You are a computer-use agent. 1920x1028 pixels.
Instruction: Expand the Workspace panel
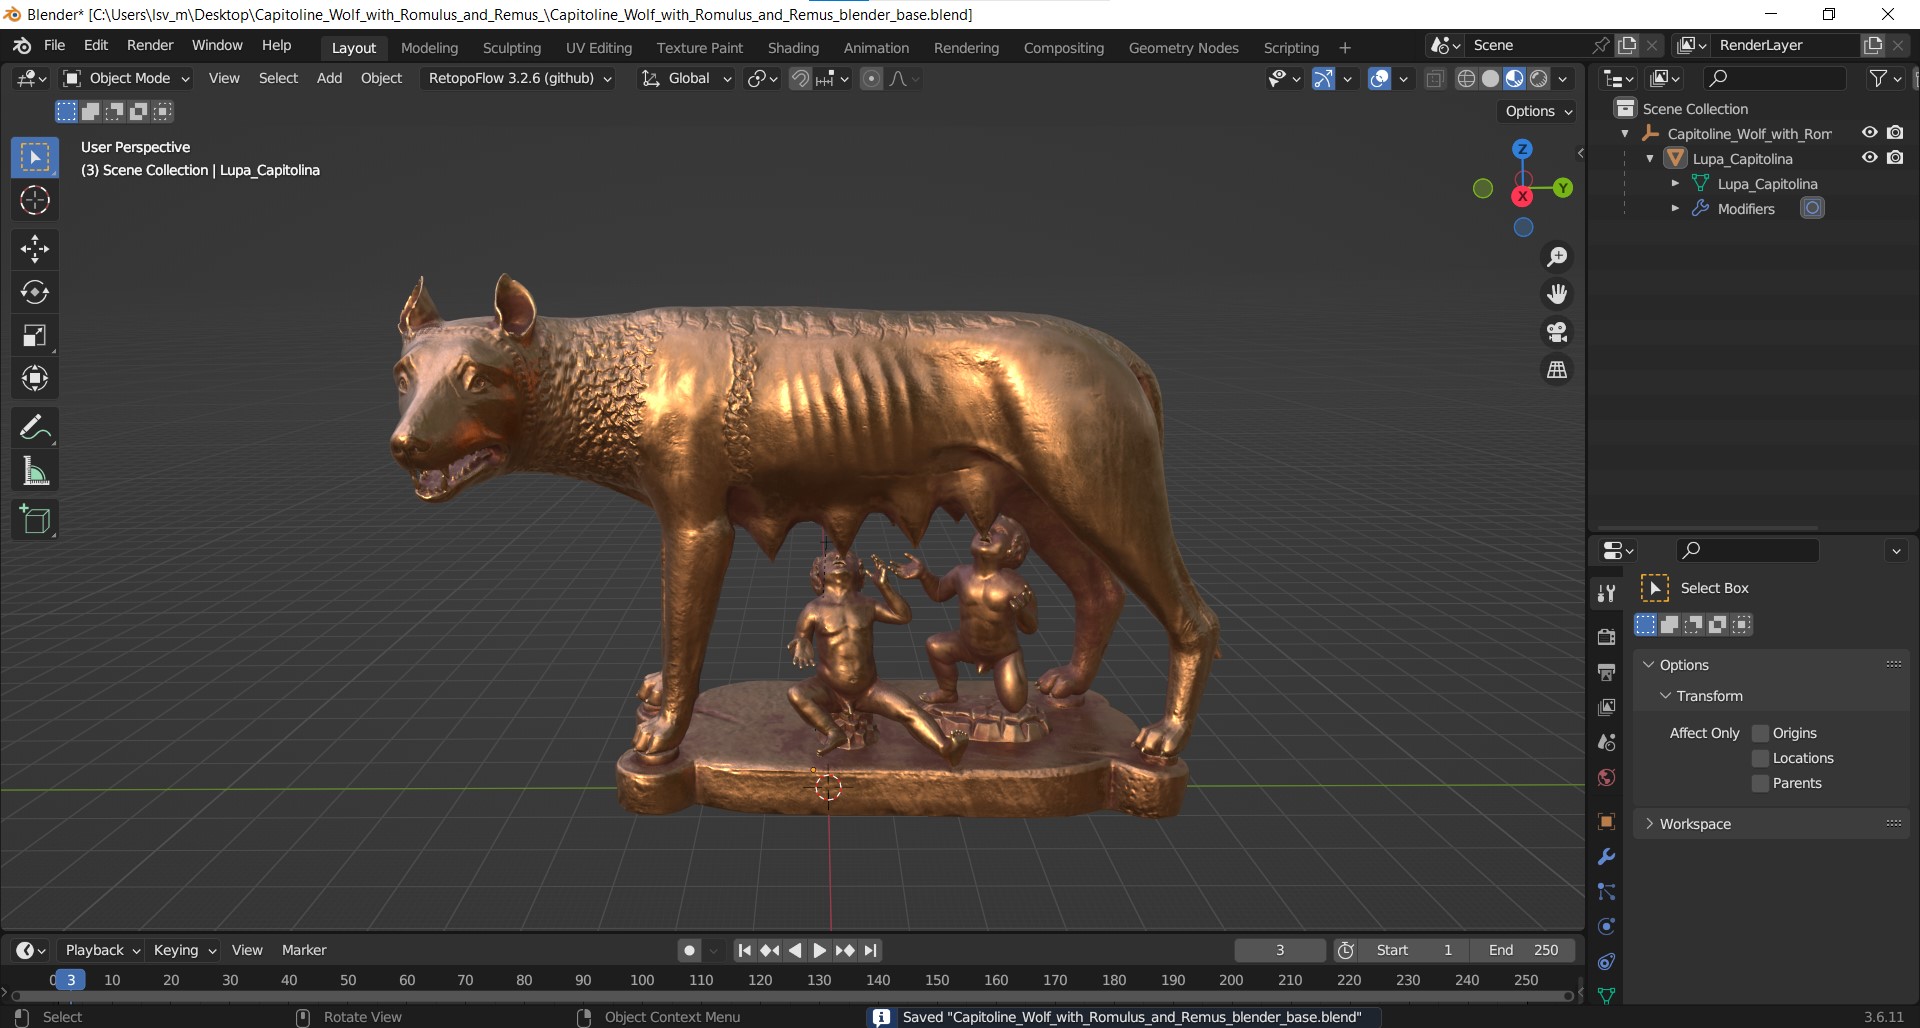1650,824
